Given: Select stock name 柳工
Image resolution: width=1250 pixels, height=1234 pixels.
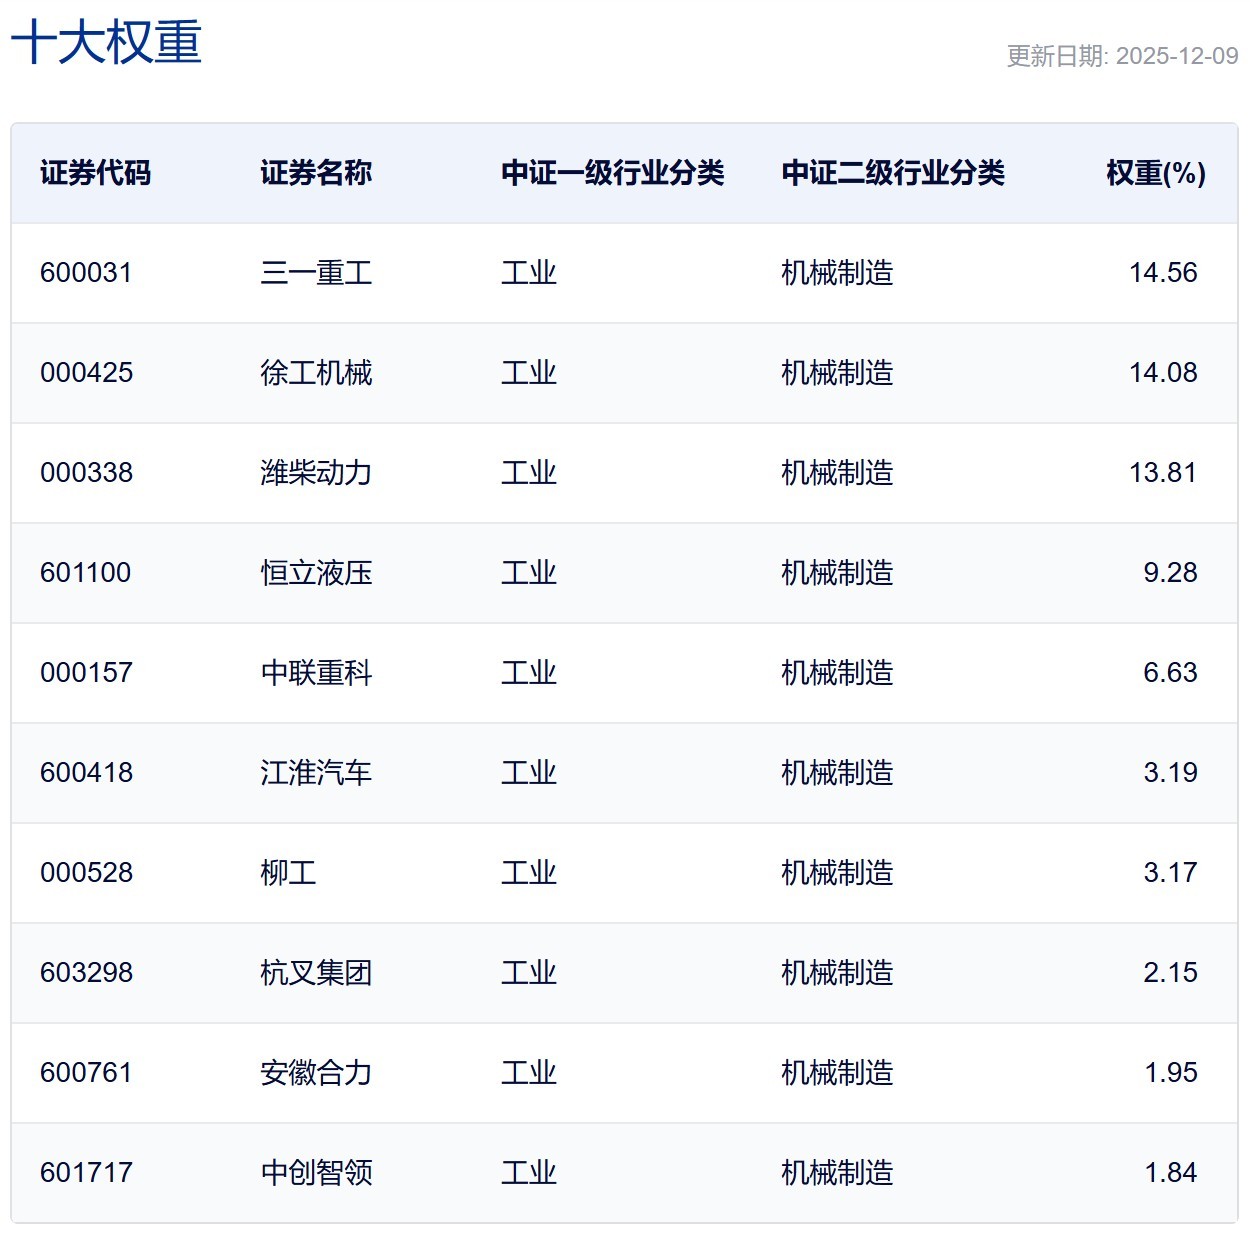Looking at the screenshot, I should 288,873.
